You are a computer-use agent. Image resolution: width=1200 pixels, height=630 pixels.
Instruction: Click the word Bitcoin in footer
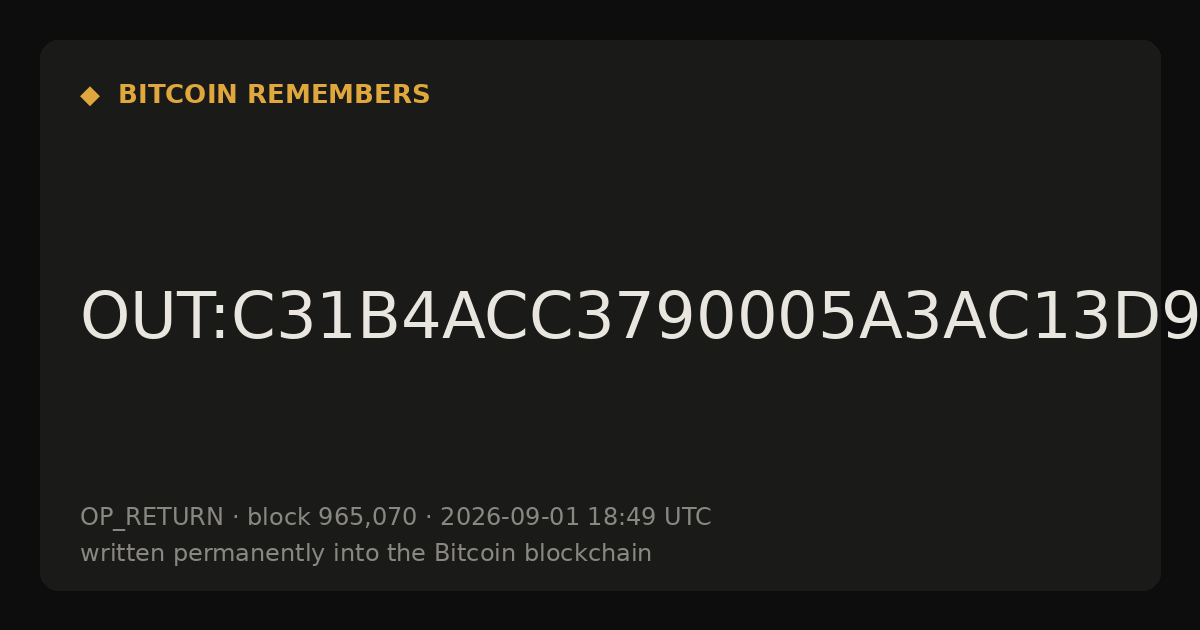click(x=468, y=554)
